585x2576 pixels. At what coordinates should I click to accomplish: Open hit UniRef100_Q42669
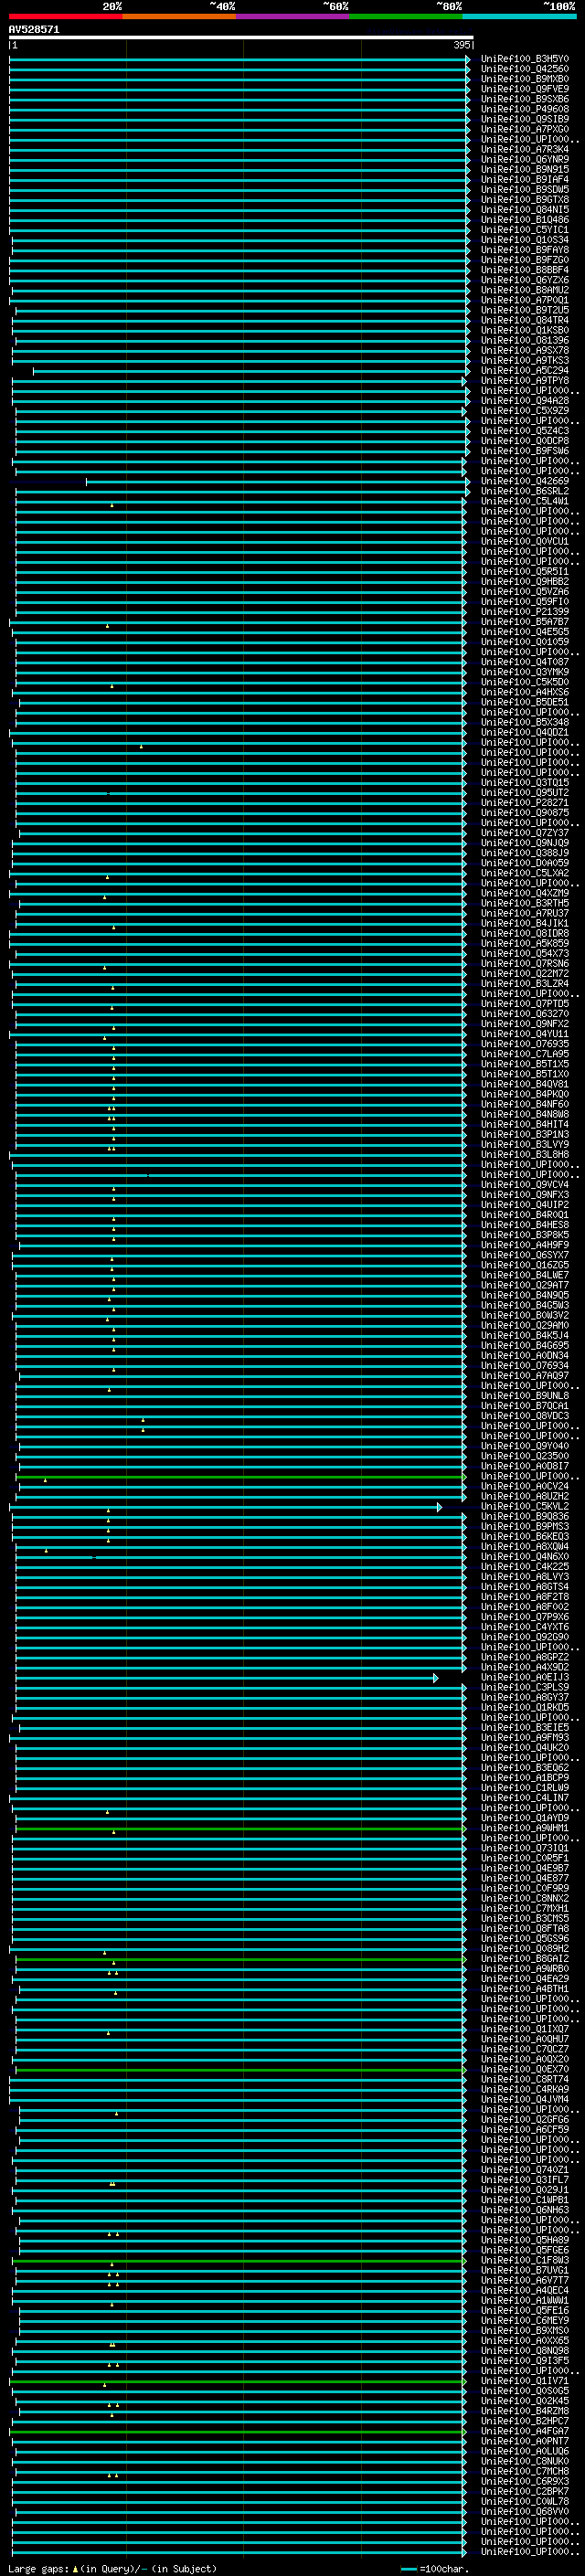tap(525, 481)
